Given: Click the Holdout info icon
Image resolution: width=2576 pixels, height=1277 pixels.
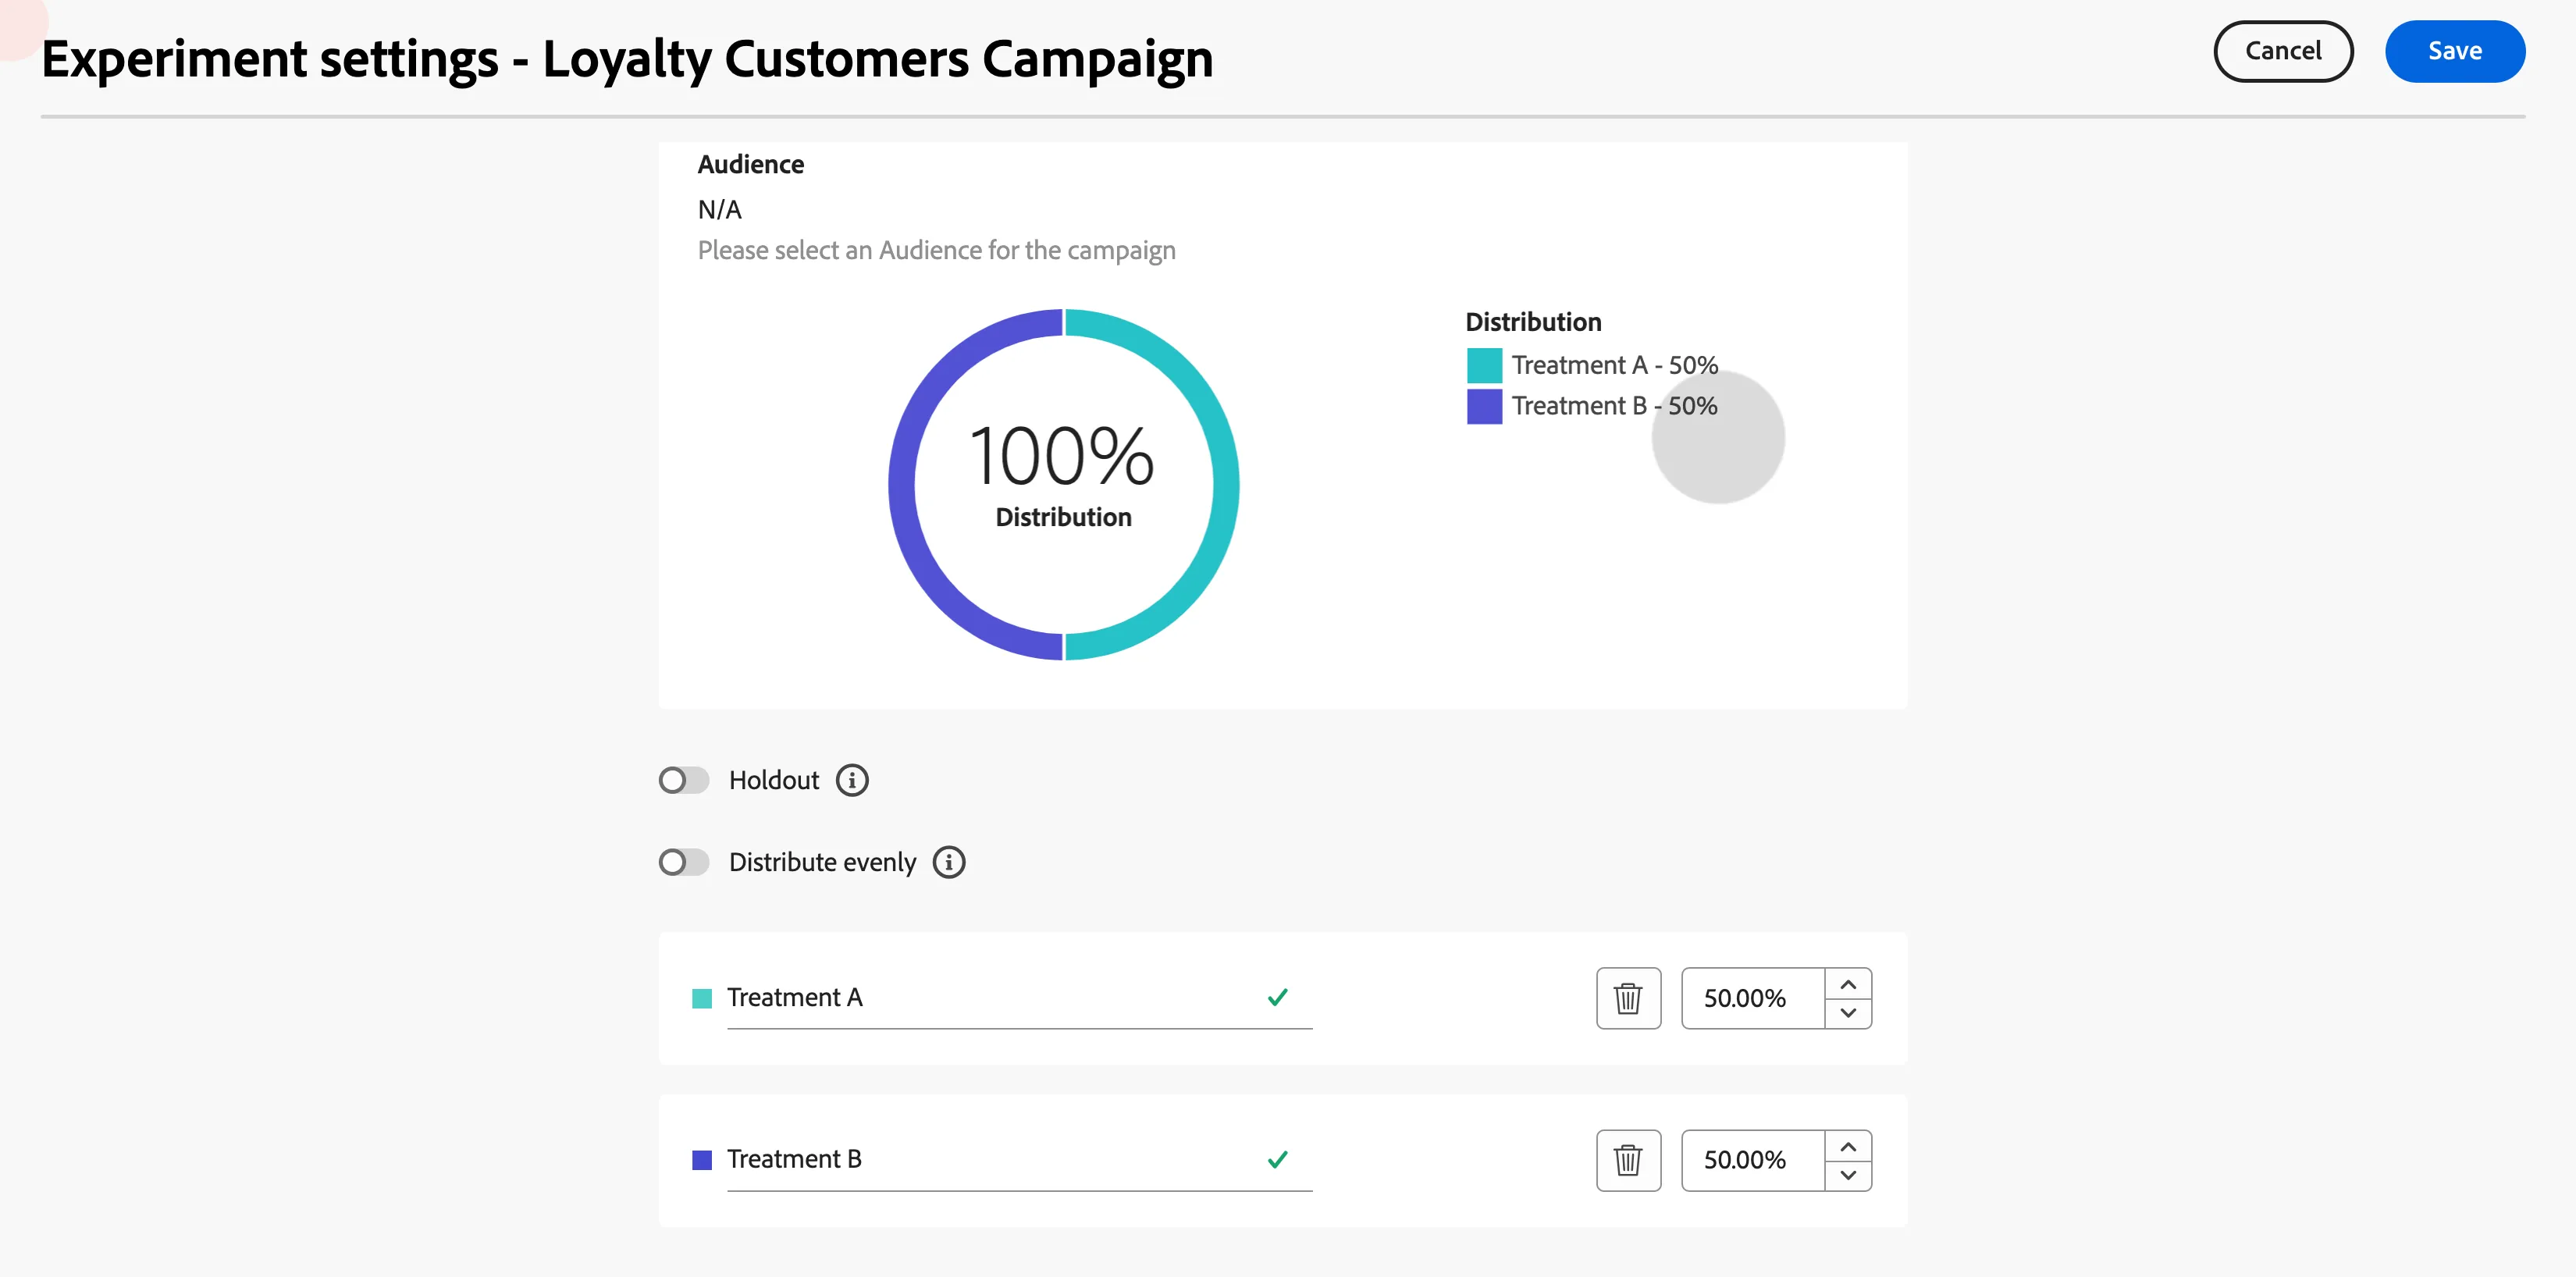Looking at the screenshot, I should tap(852, 780).
